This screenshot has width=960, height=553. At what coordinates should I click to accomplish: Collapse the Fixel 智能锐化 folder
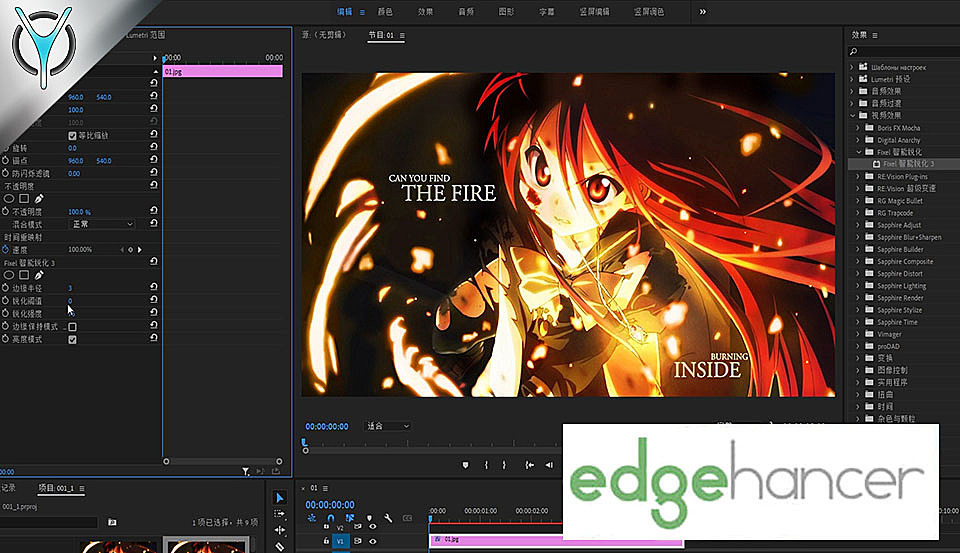(858, 152)
